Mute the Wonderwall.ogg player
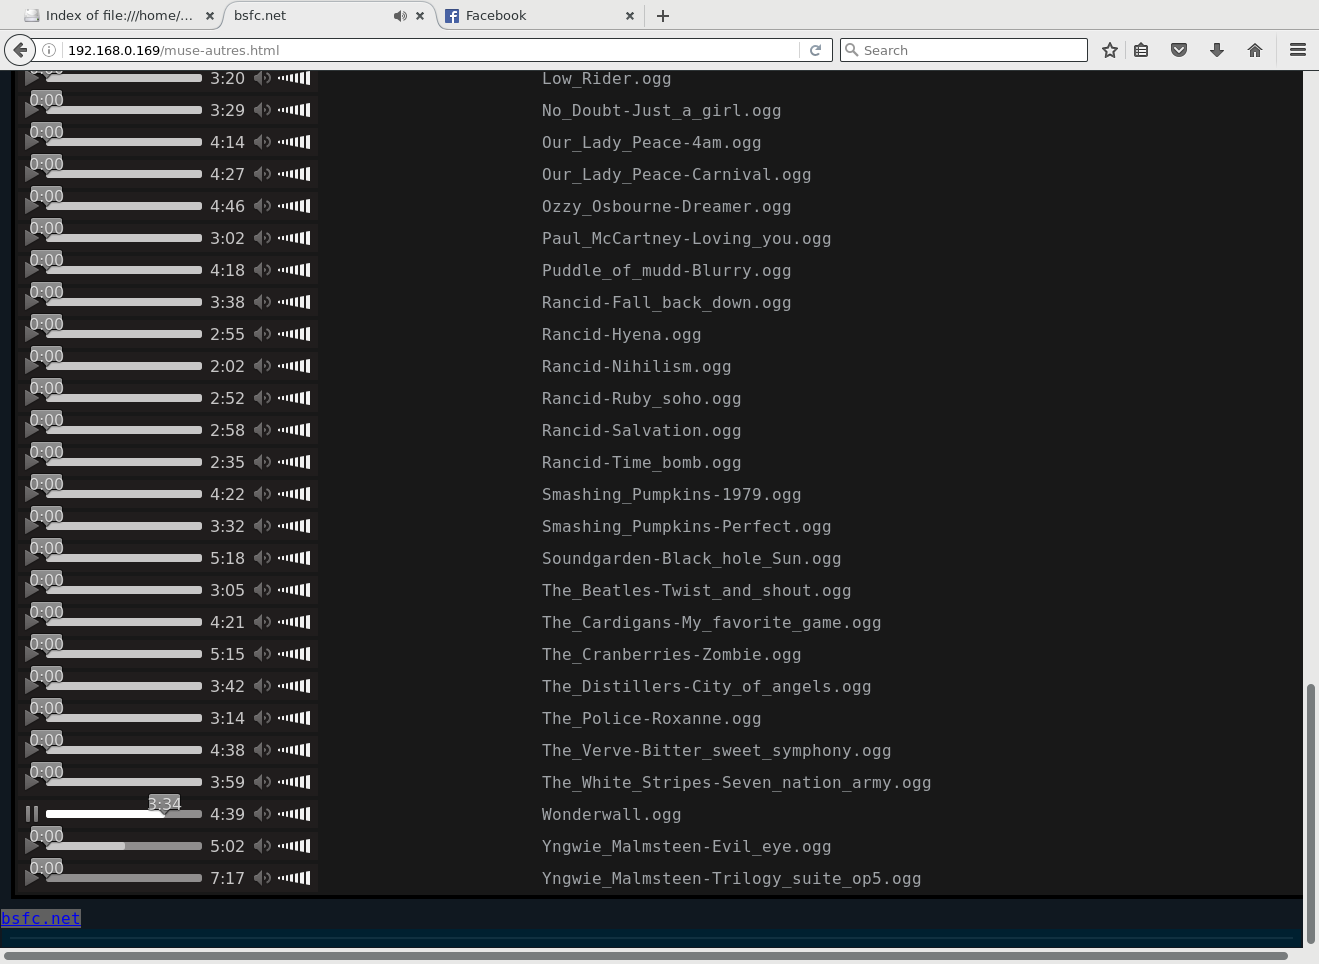1319x964 pixels. pos(262,814)
